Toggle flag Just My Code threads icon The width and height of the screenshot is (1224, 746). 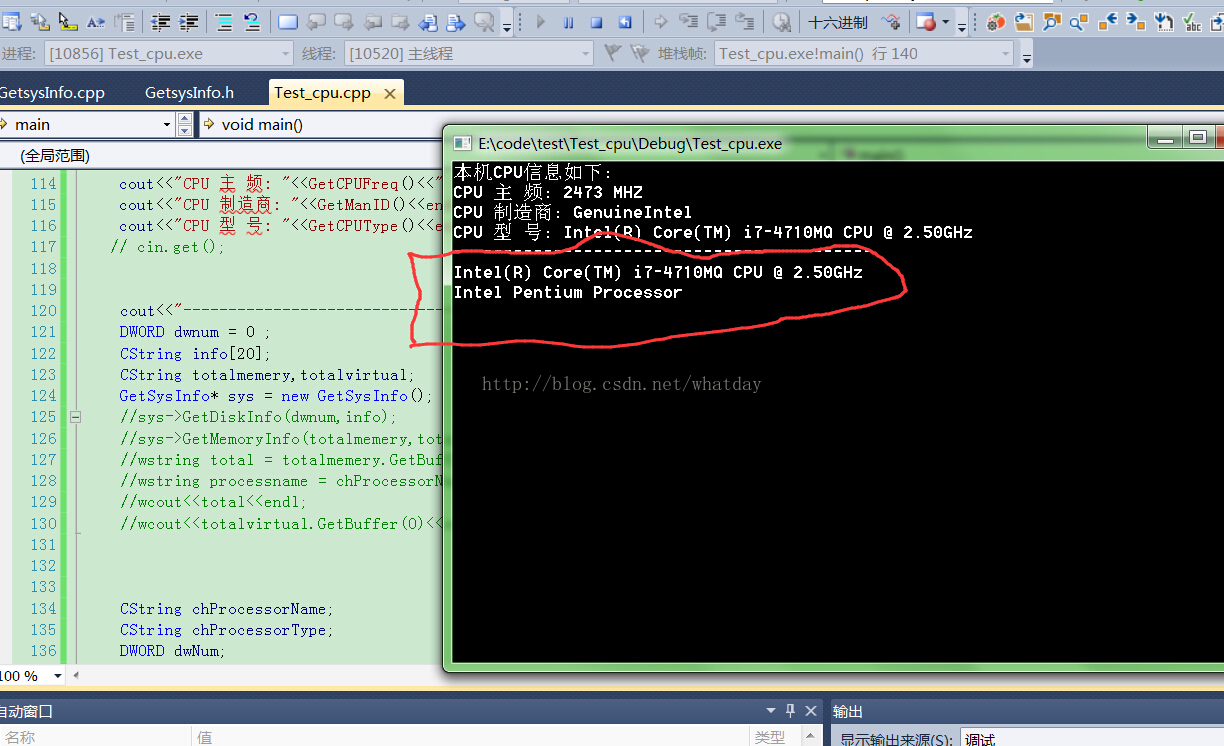click(x=613, y=54)
